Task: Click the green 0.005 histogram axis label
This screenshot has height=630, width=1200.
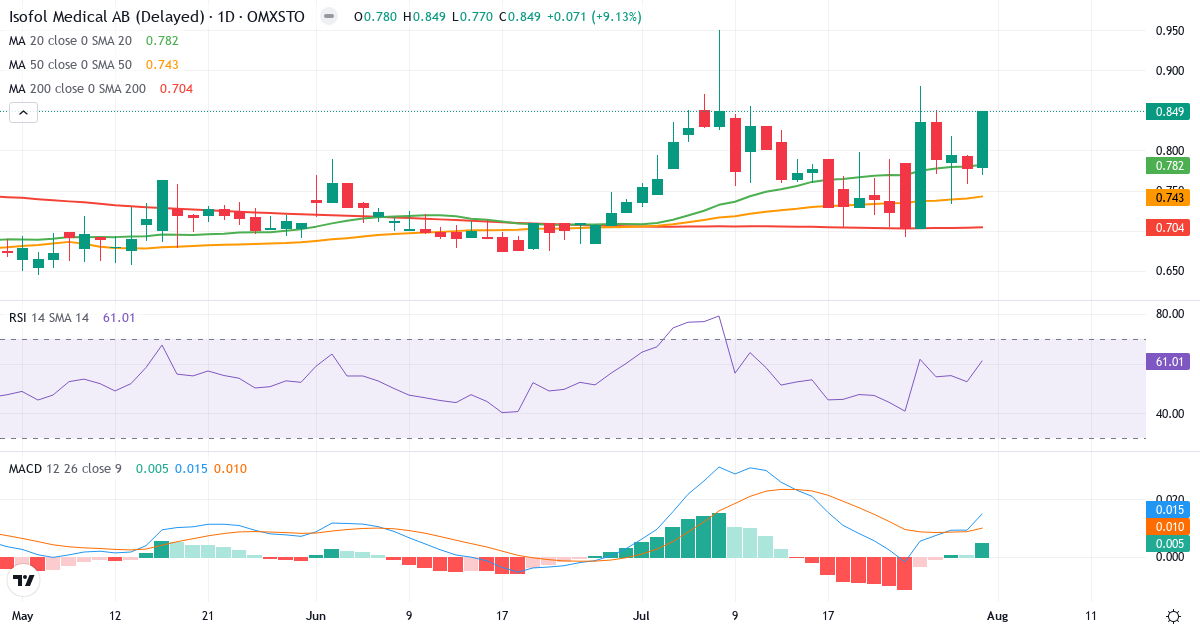Action: (x=1168, y=544)
